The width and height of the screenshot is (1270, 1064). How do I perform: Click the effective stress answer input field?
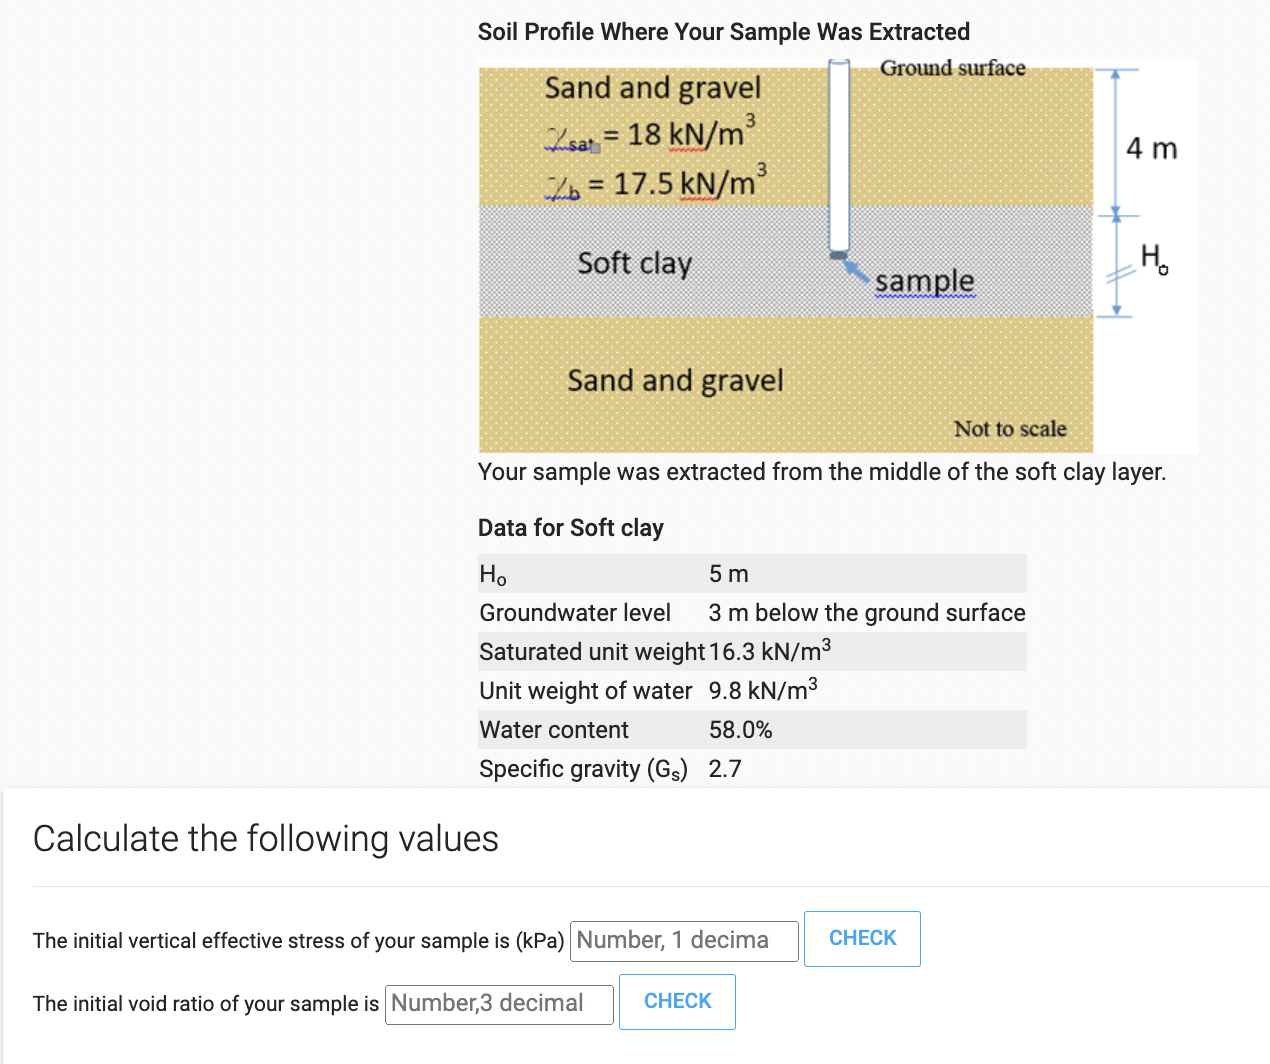pos(683,940)
